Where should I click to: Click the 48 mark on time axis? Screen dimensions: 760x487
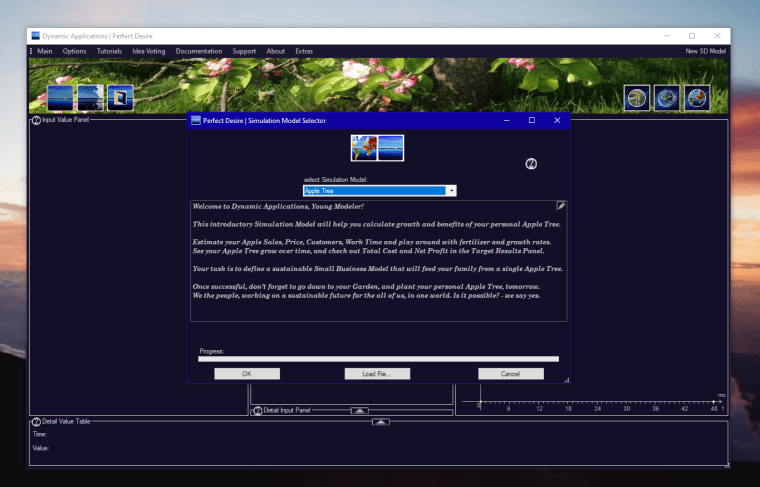click(713, 409)
